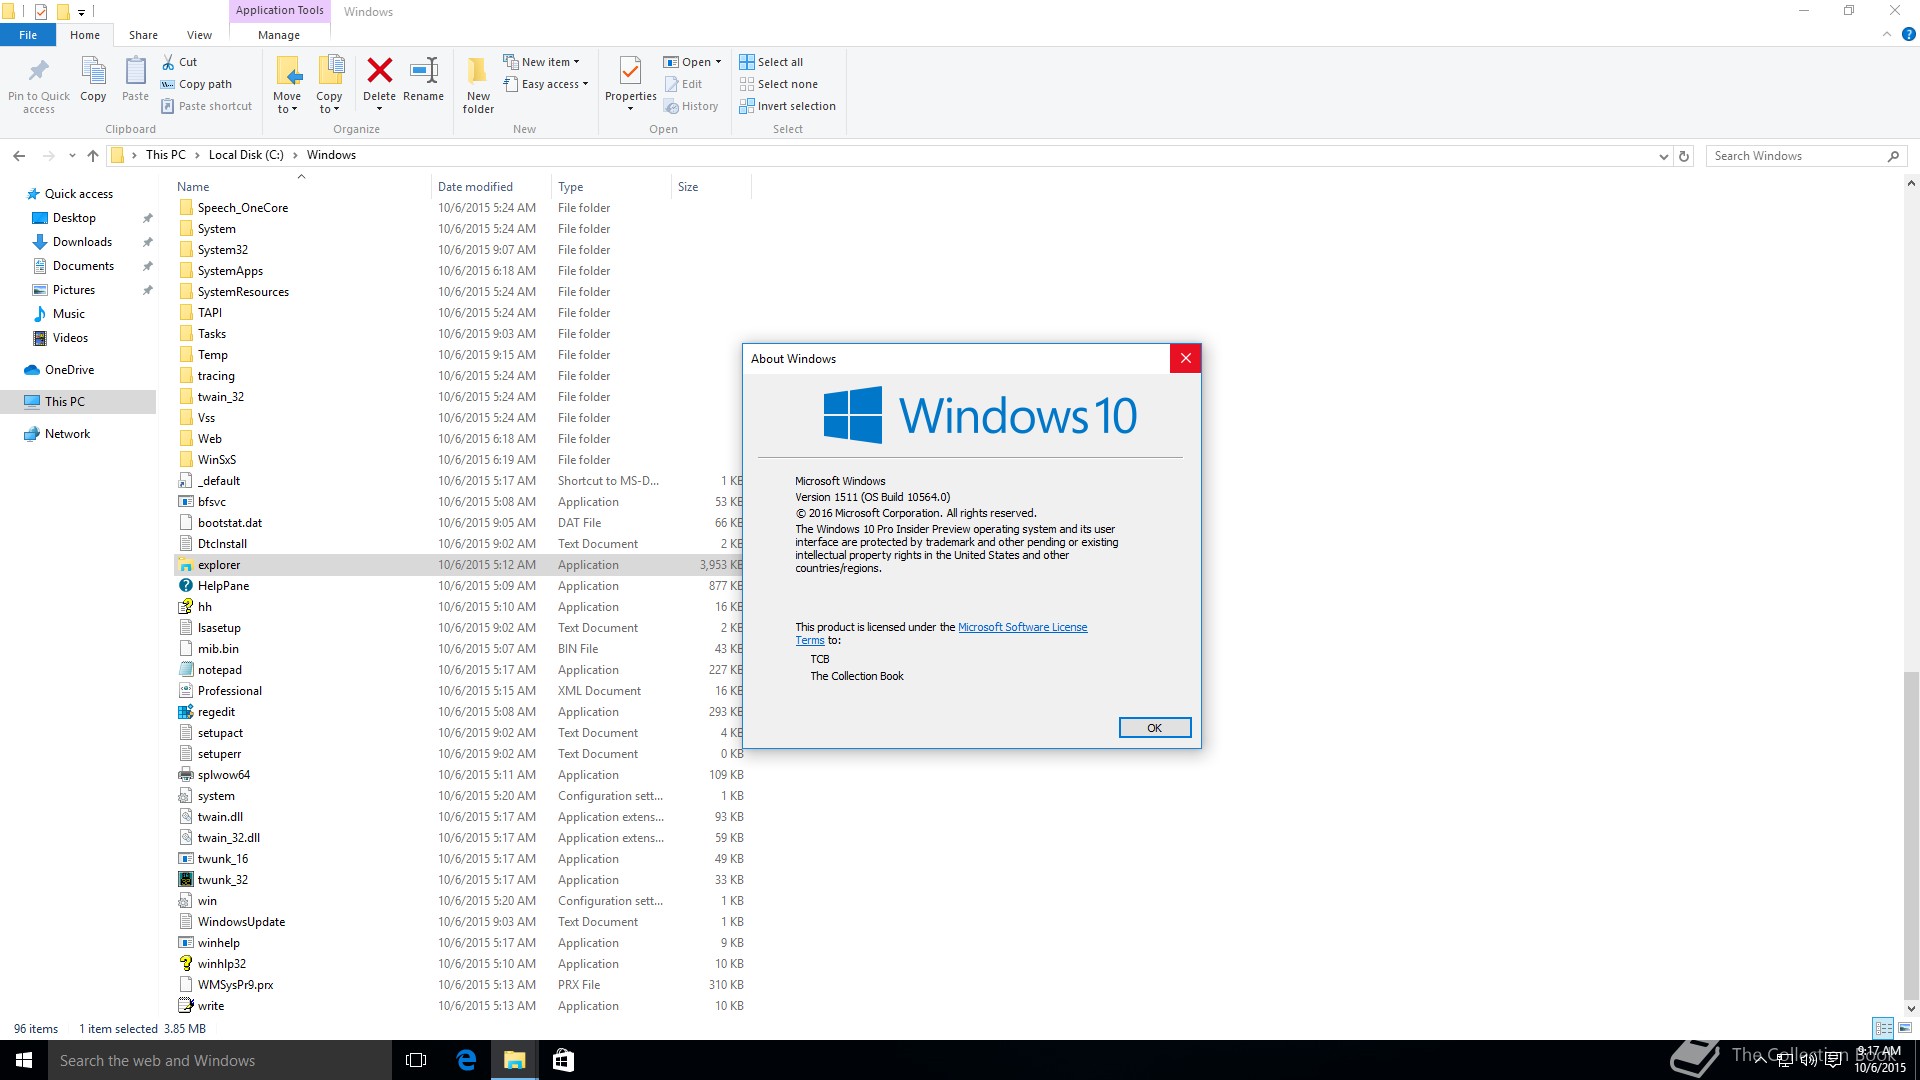Switch to details view button

1883,1028
